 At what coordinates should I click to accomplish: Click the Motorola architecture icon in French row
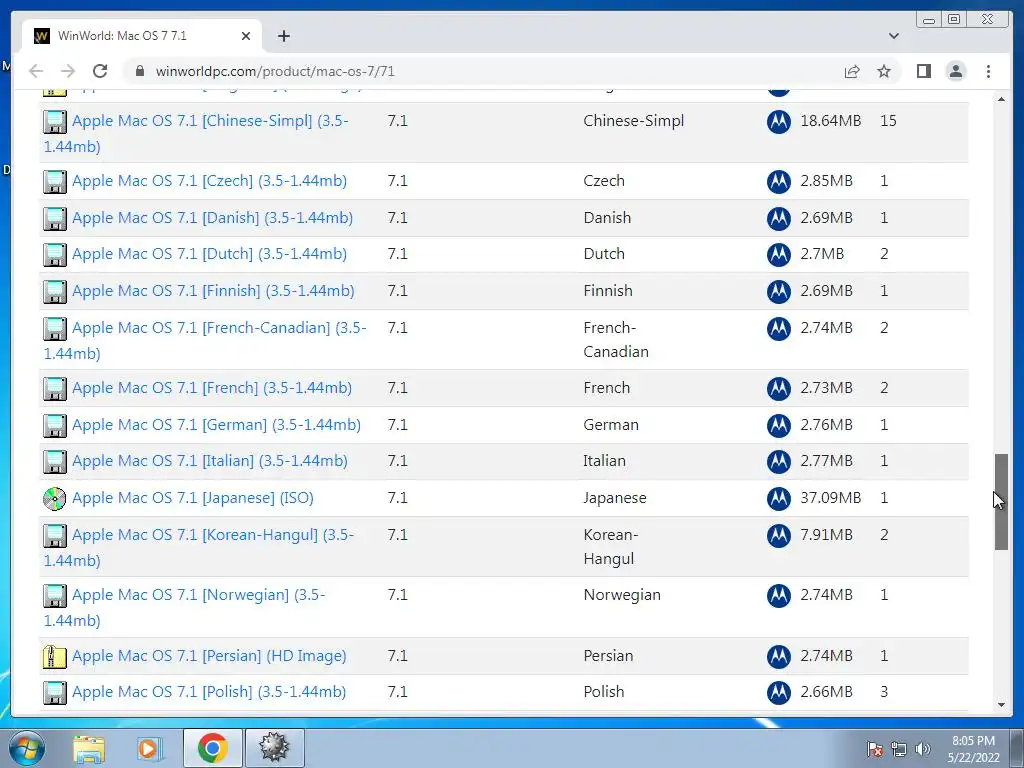tap(778, 389)
